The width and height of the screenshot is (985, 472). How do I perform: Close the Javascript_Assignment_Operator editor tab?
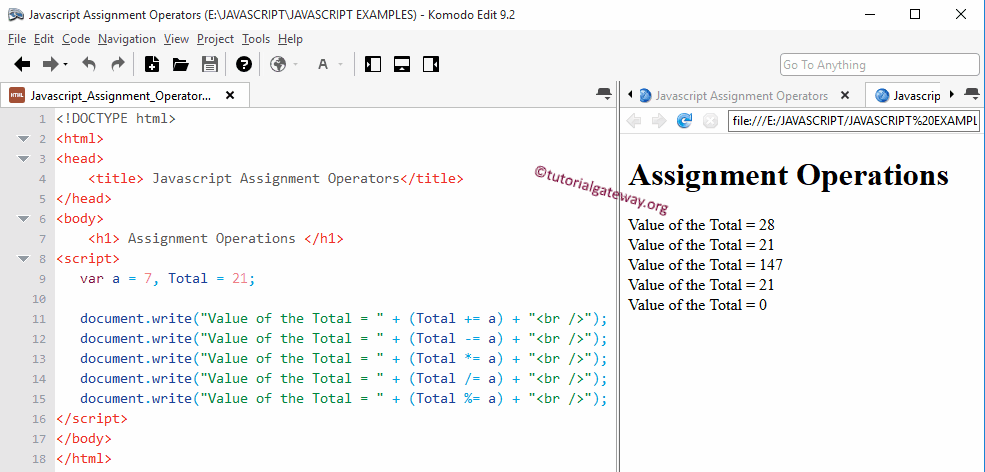(x=230, y=96)
